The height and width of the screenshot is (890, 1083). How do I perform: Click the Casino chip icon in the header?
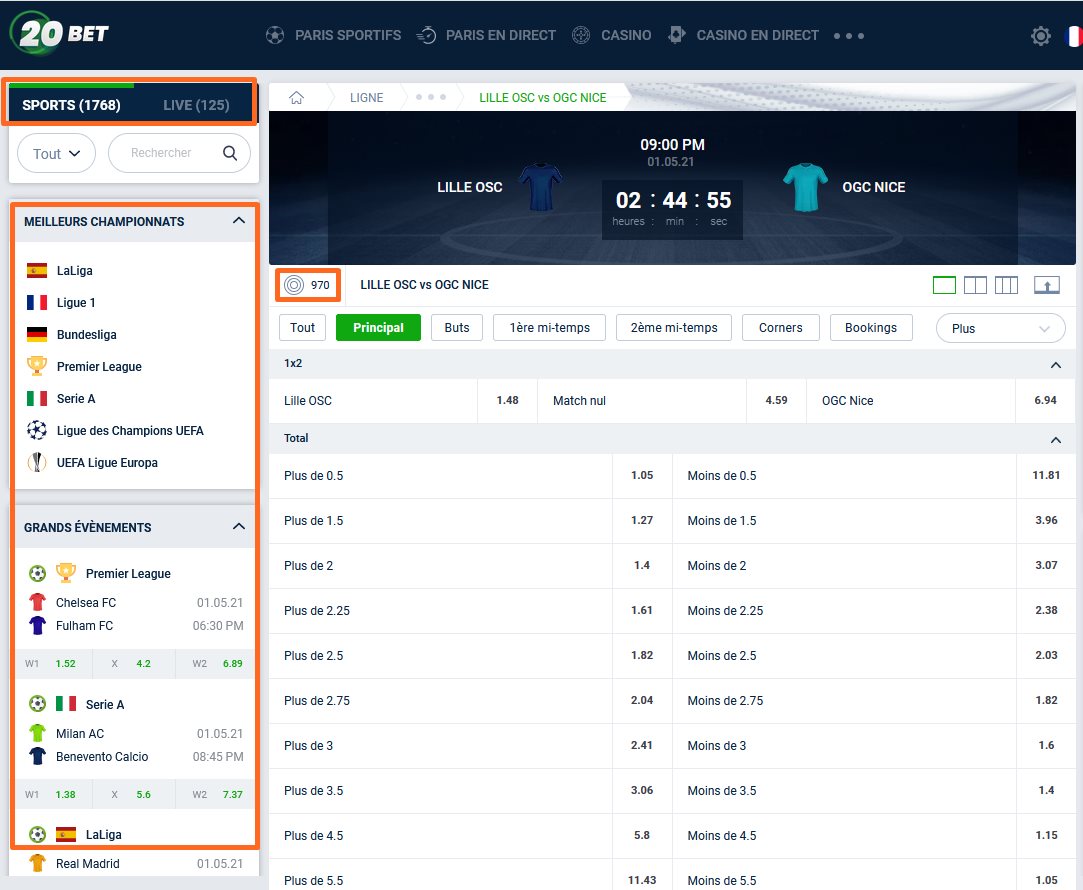coord(581,35)
